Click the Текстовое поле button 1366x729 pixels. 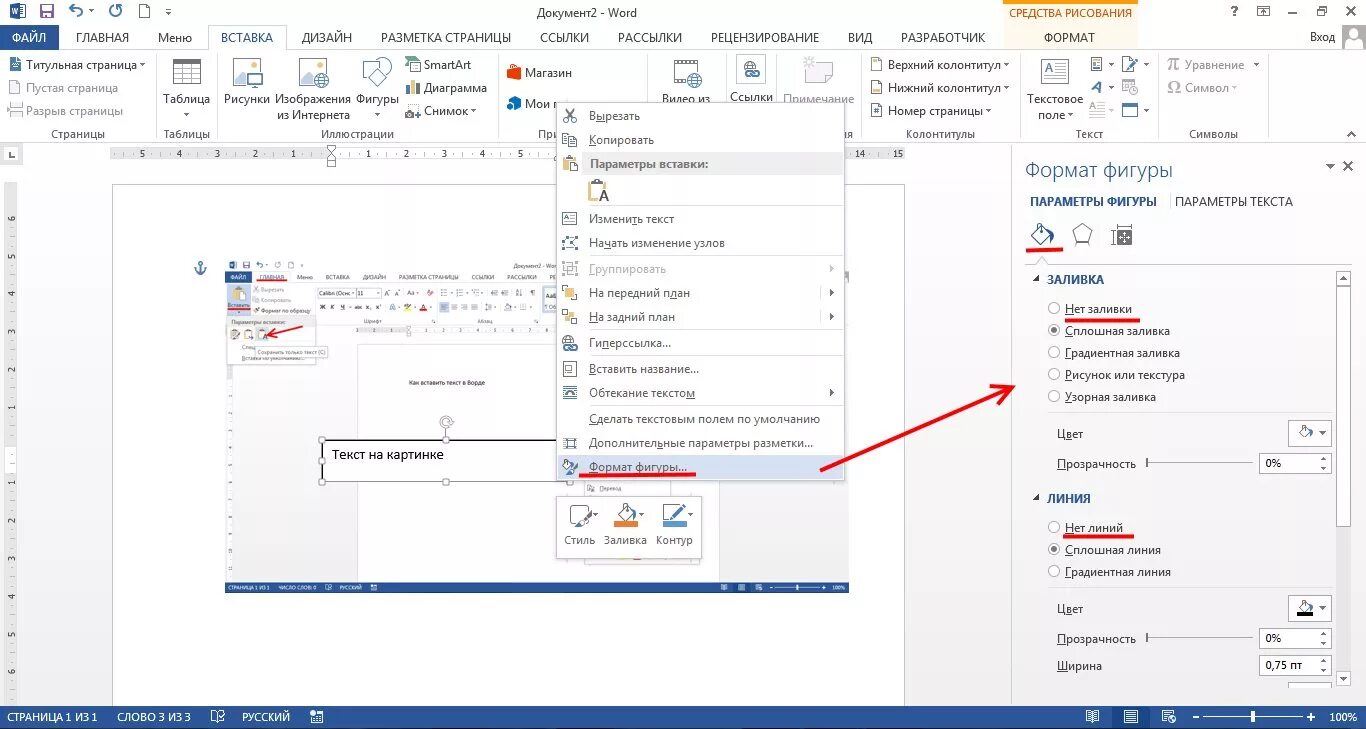1054,90
